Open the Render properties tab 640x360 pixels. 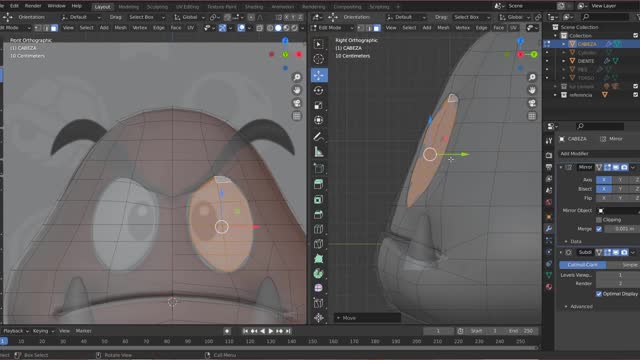pos(549,156)
